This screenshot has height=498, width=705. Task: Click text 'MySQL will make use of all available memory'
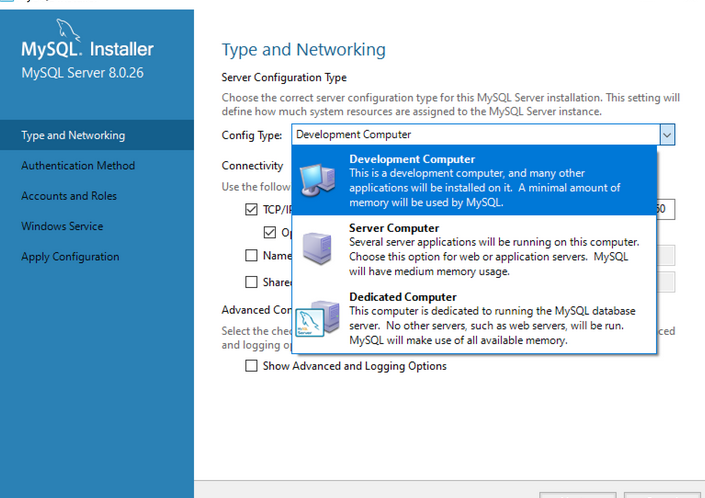tap(458, 340)
